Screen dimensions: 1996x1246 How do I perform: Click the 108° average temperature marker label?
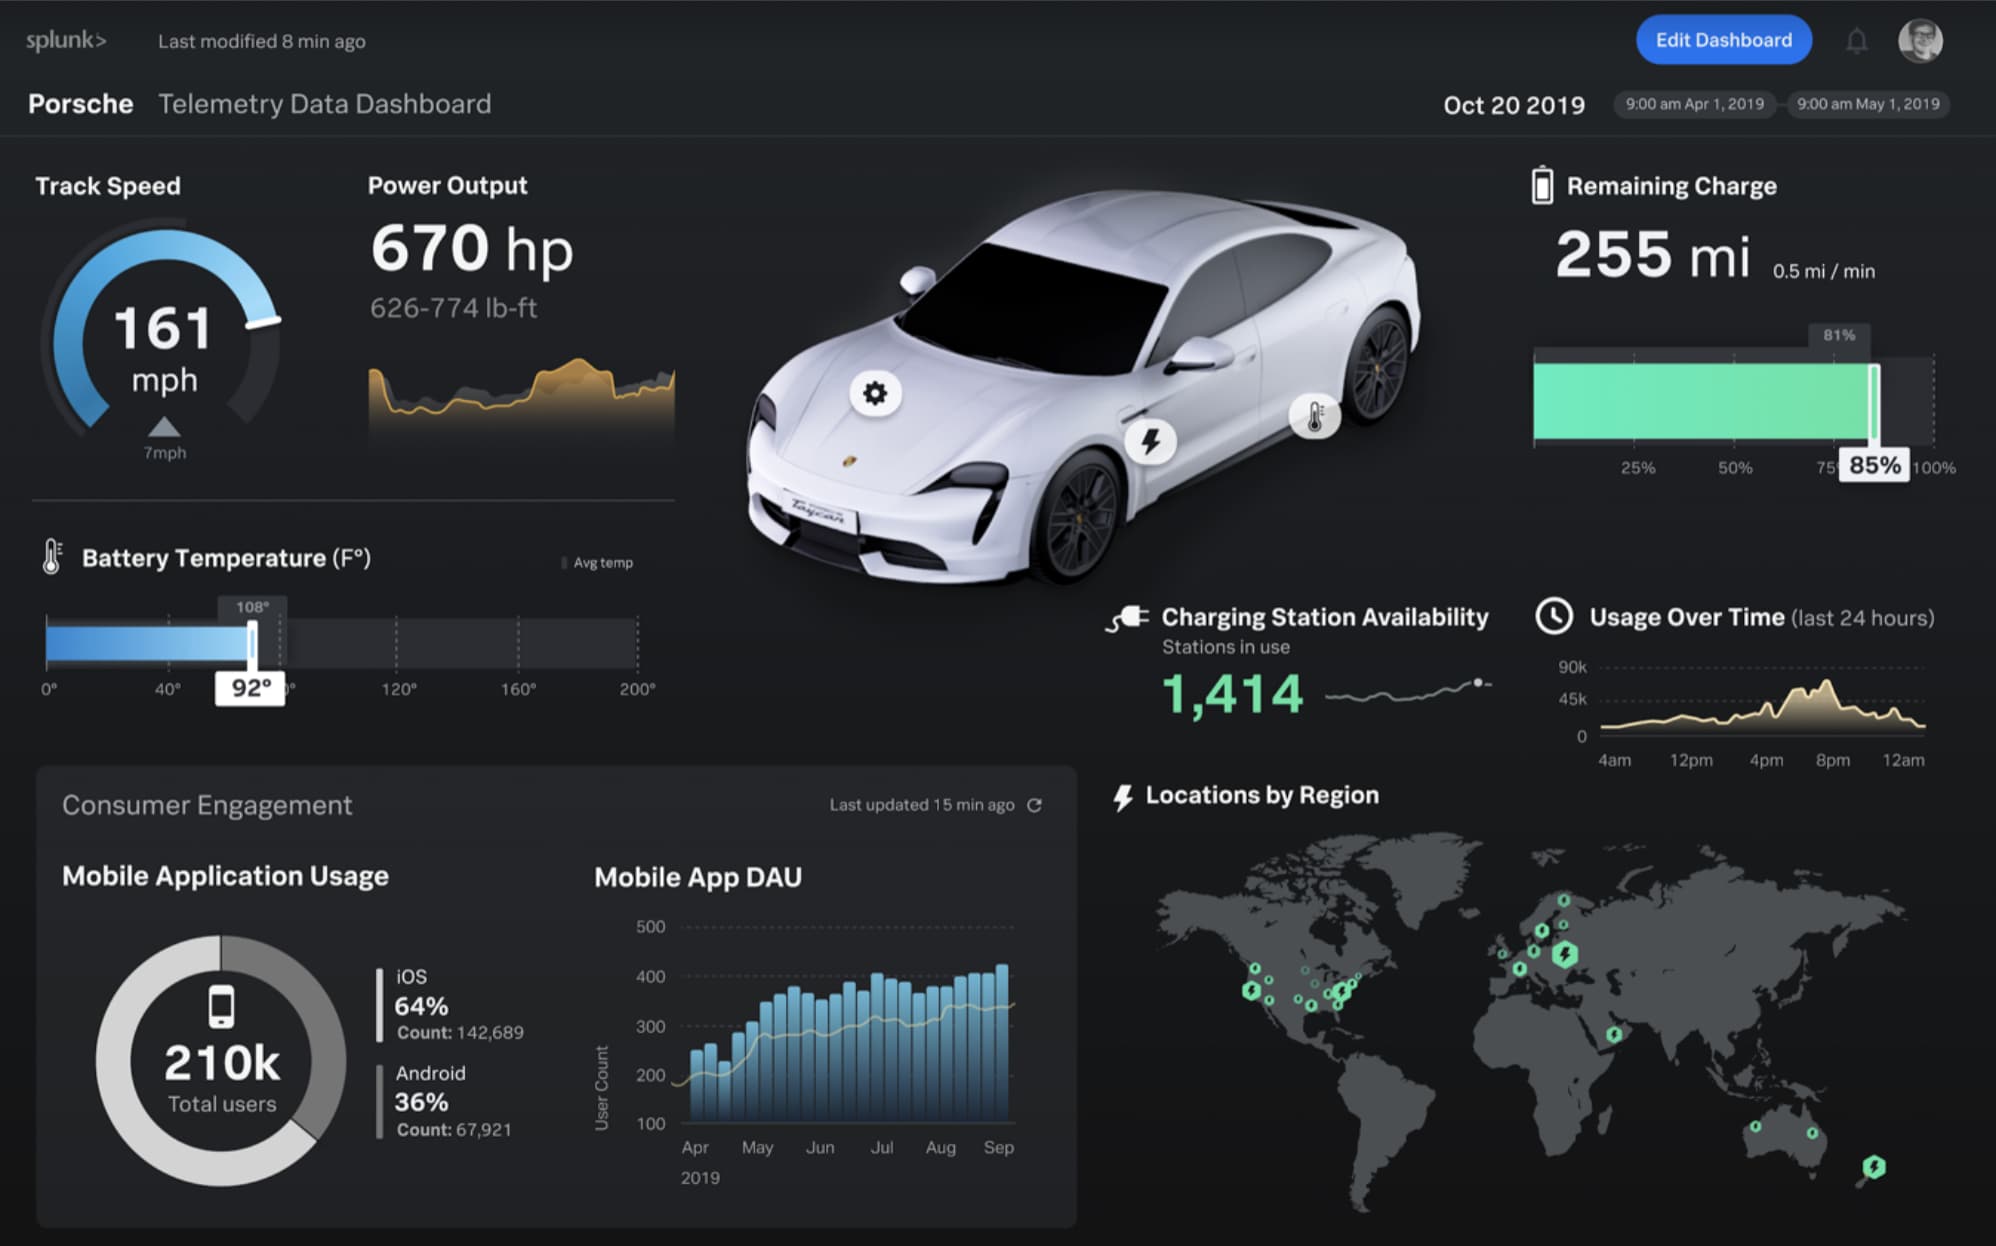[x=252, y=607]
